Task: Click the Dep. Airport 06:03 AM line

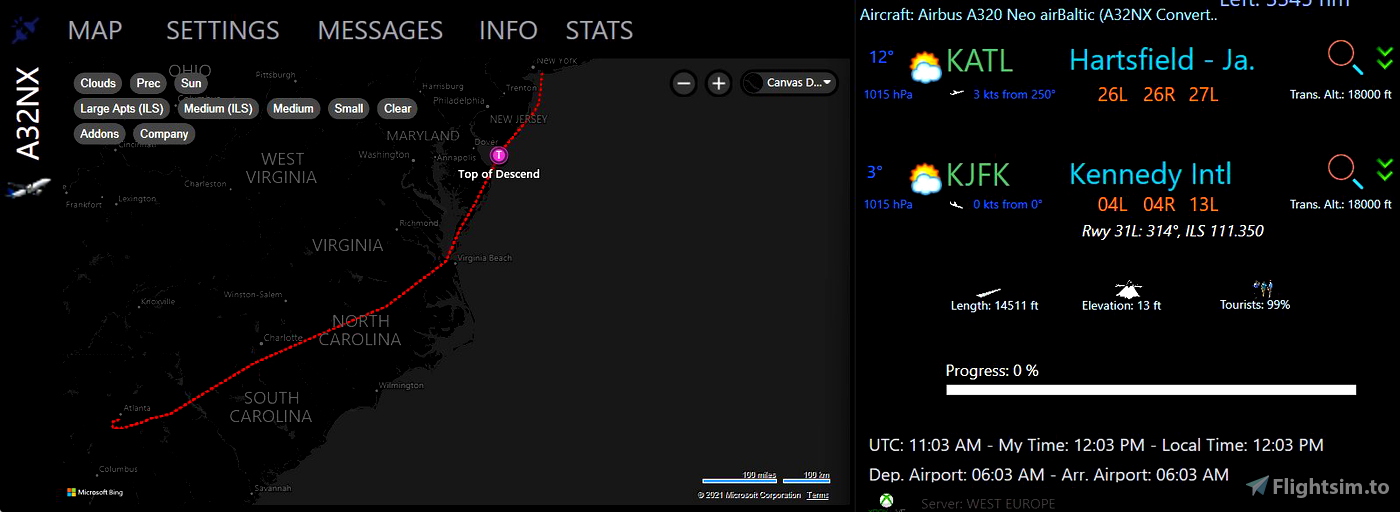Action: (1048, 475)
